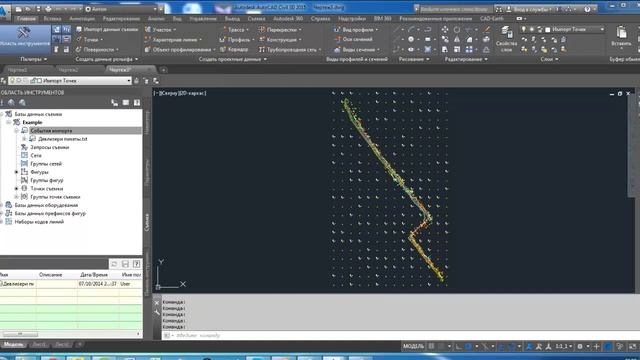Expand the Девлезери пикеты.txt import event

pyautogui.click(x=24, y=139)
